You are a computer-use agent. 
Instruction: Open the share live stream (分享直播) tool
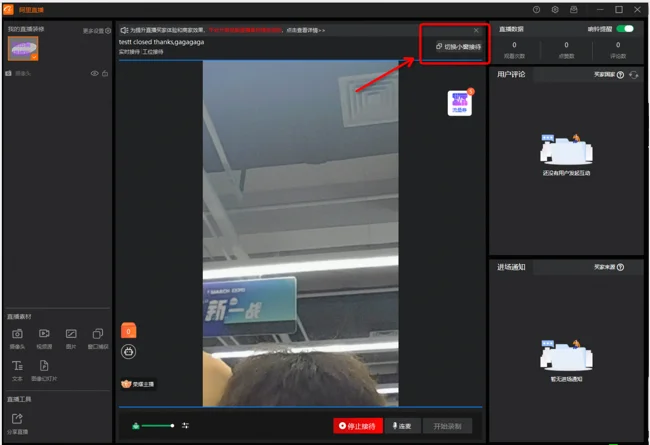coord(17,423)
